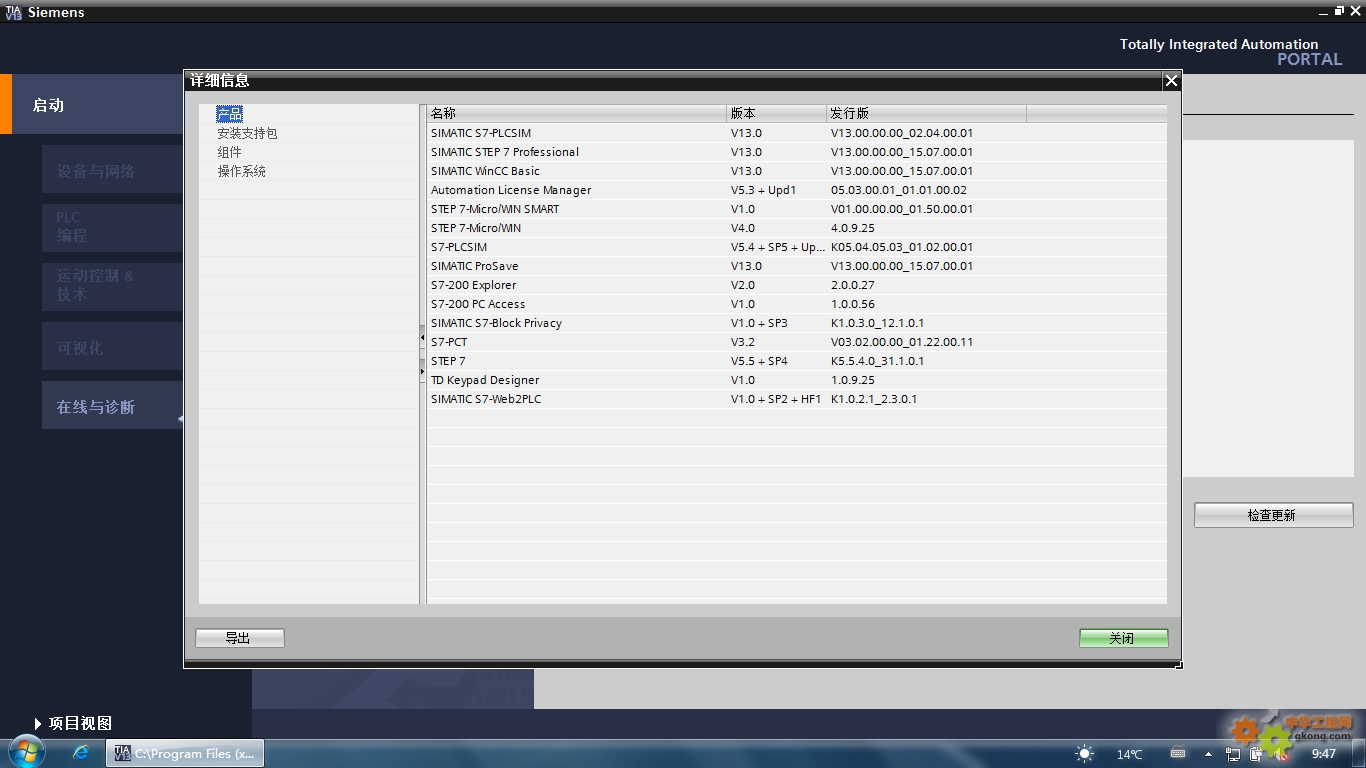
Task: Click release V13.00.00.00_02.04.00.01 cell
Action: (902, 133)
